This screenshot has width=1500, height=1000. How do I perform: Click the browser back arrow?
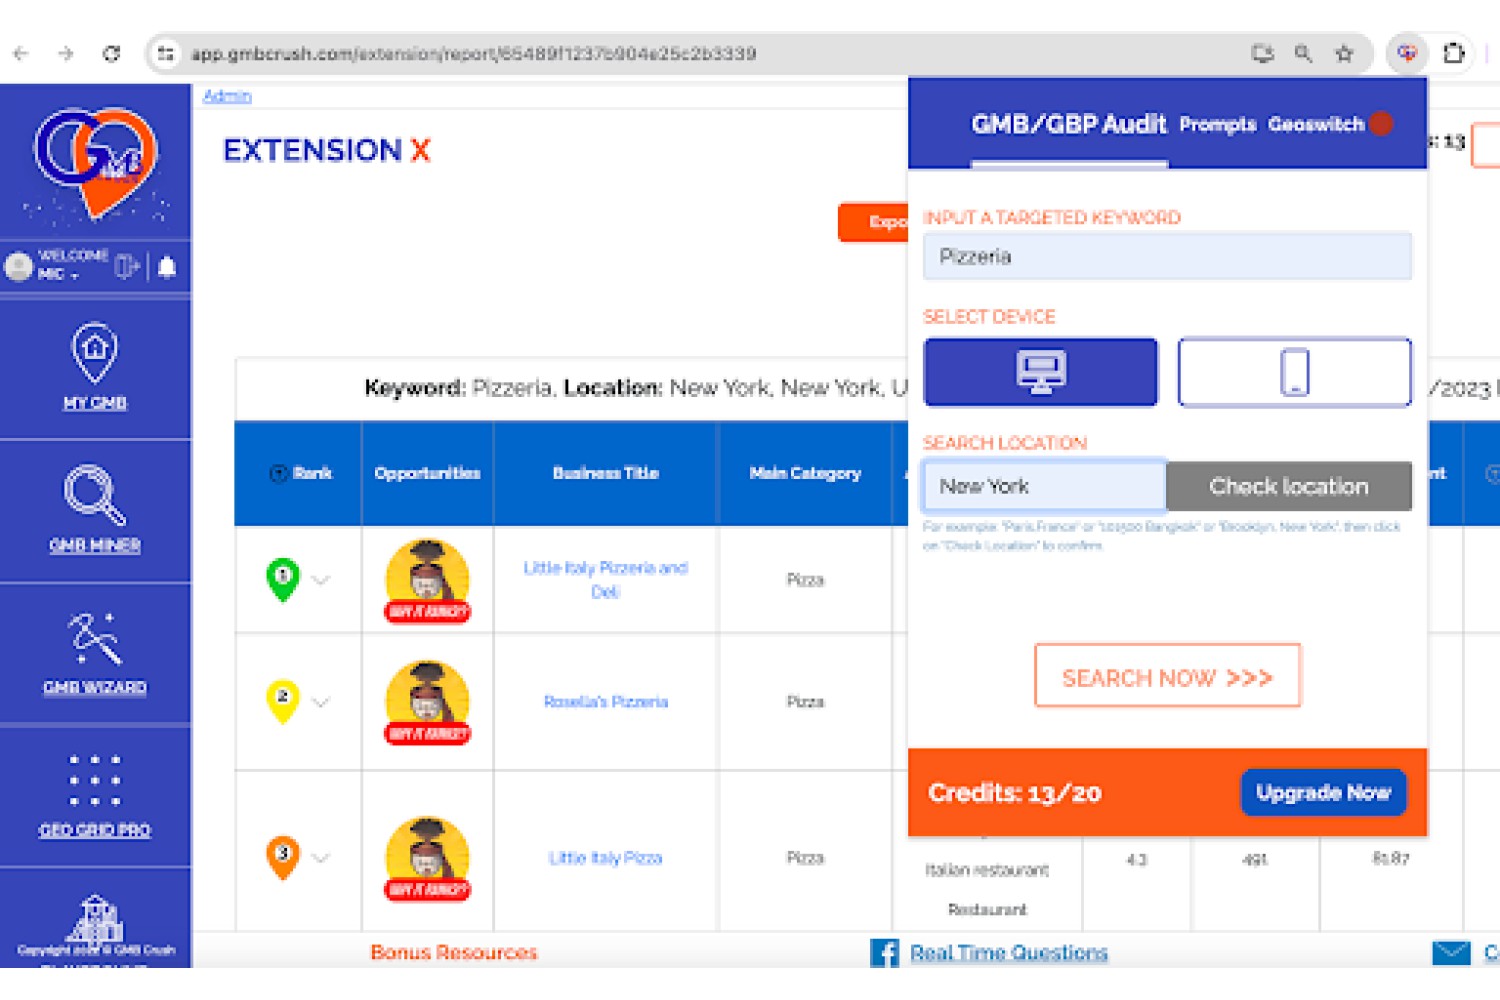[x=21, y=54]
